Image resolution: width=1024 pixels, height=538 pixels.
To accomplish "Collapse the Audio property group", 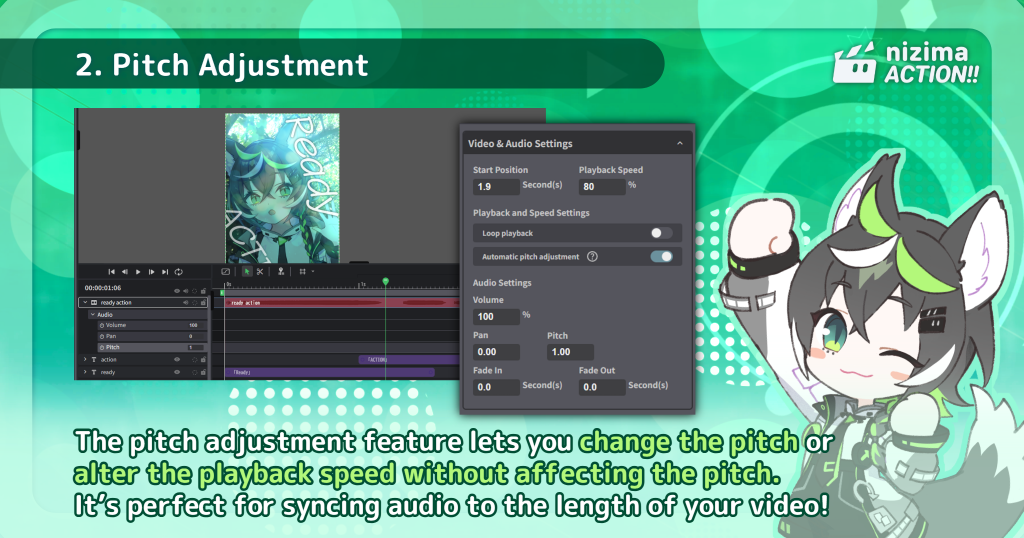I will 92,314.
